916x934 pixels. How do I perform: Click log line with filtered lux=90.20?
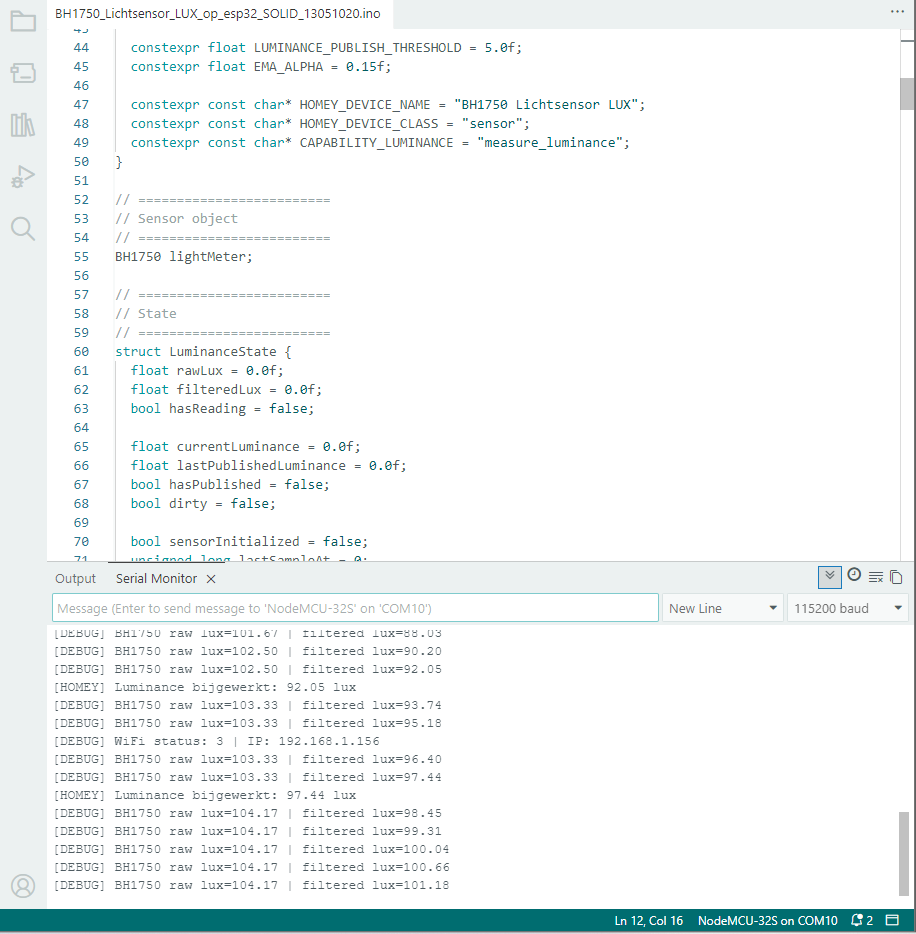click(x=248, y=652)
